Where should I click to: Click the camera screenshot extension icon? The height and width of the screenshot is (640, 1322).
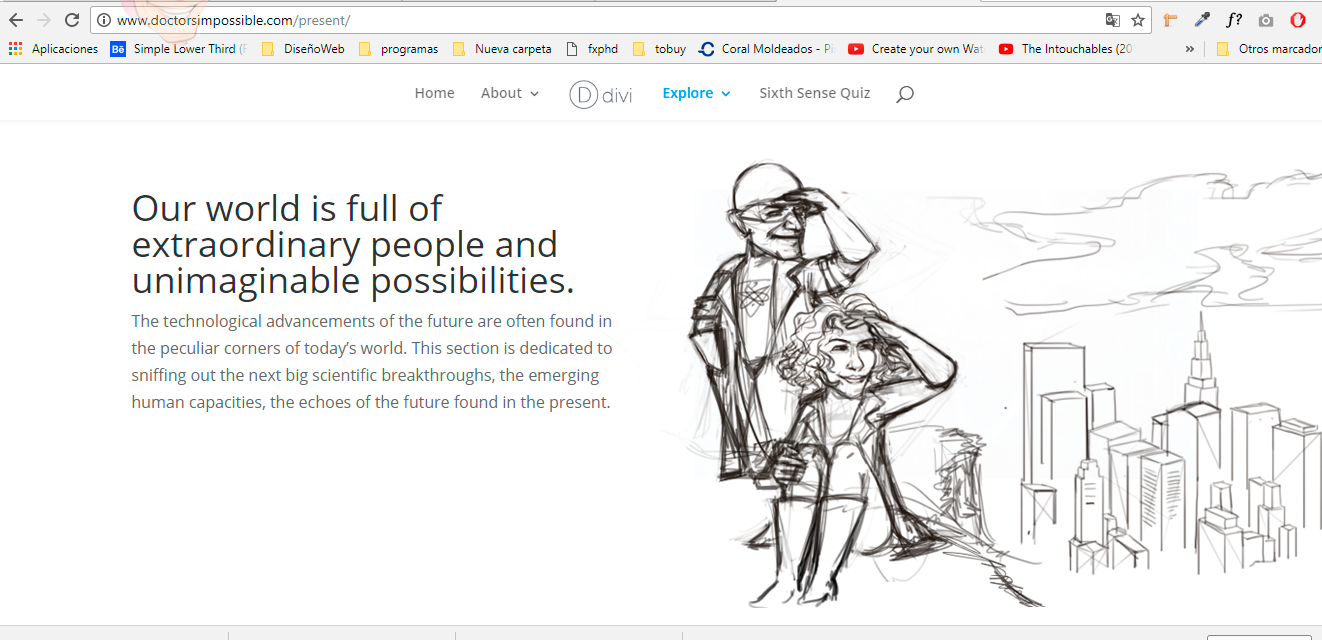point(1266,20)
